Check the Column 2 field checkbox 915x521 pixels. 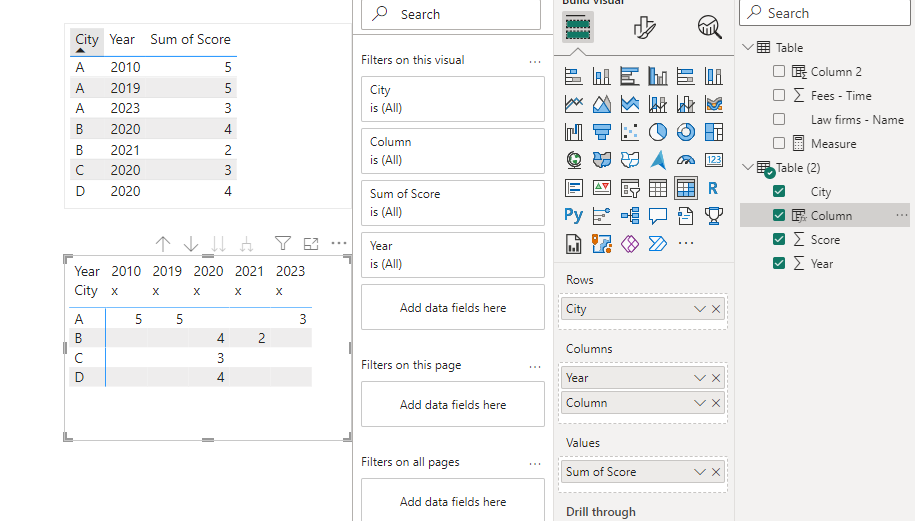(778, 71)
